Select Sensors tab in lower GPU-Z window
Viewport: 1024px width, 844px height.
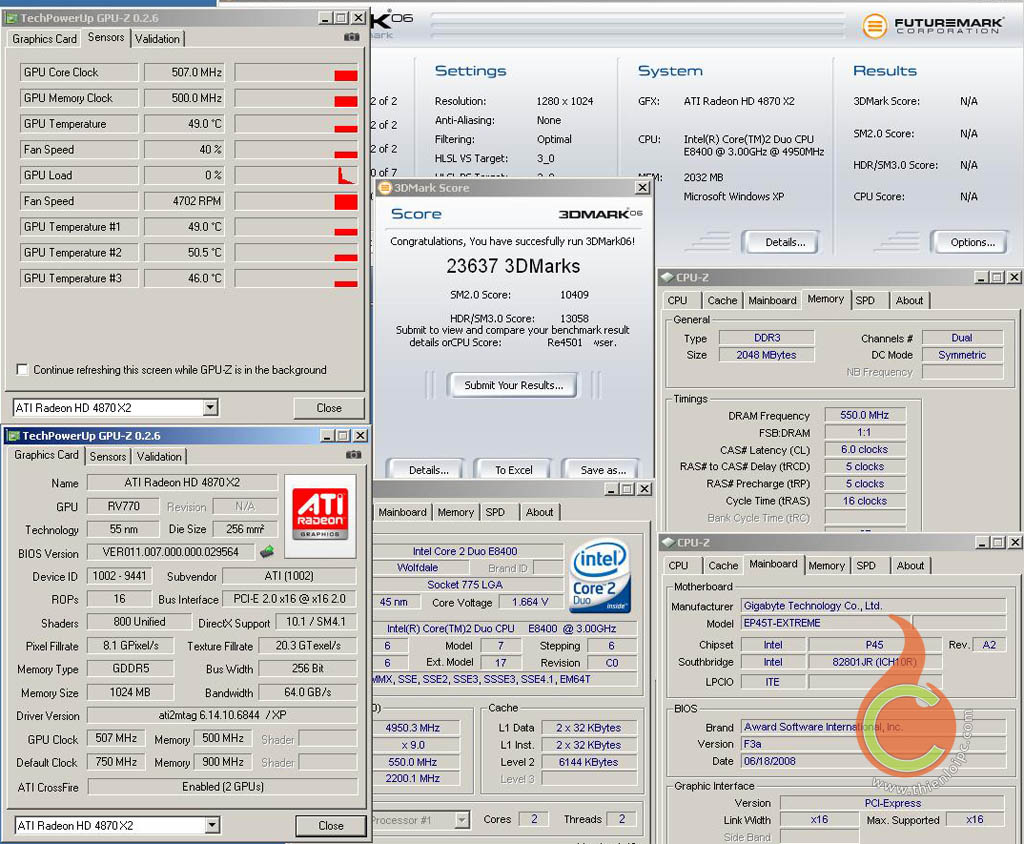108,457
